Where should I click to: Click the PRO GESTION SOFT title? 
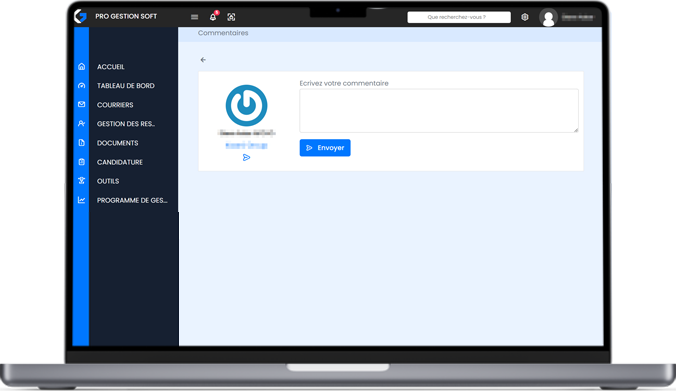click(x=126, y=16)
